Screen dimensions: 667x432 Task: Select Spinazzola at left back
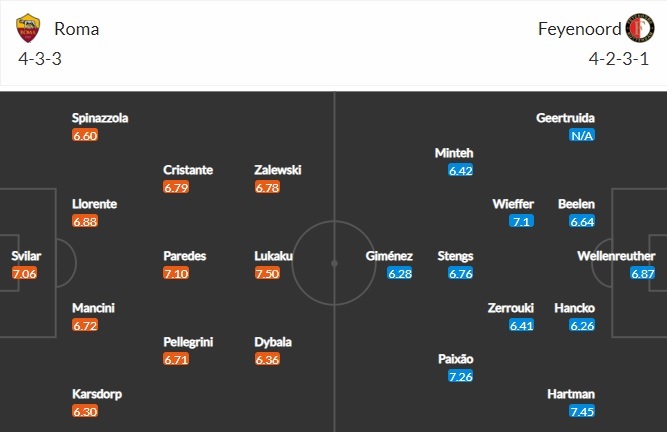coord(100,118)
